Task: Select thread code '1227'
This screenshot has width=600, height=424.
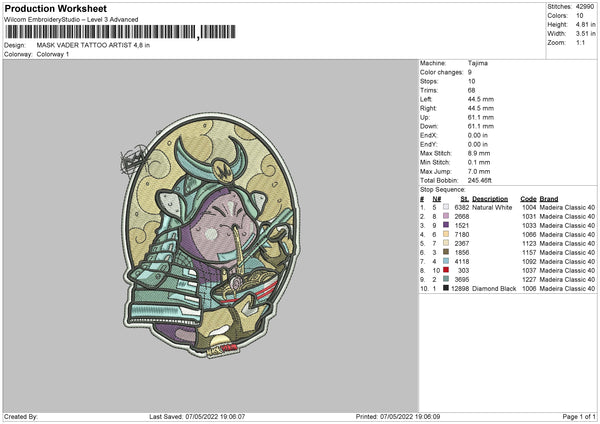Action: point(529,279)
